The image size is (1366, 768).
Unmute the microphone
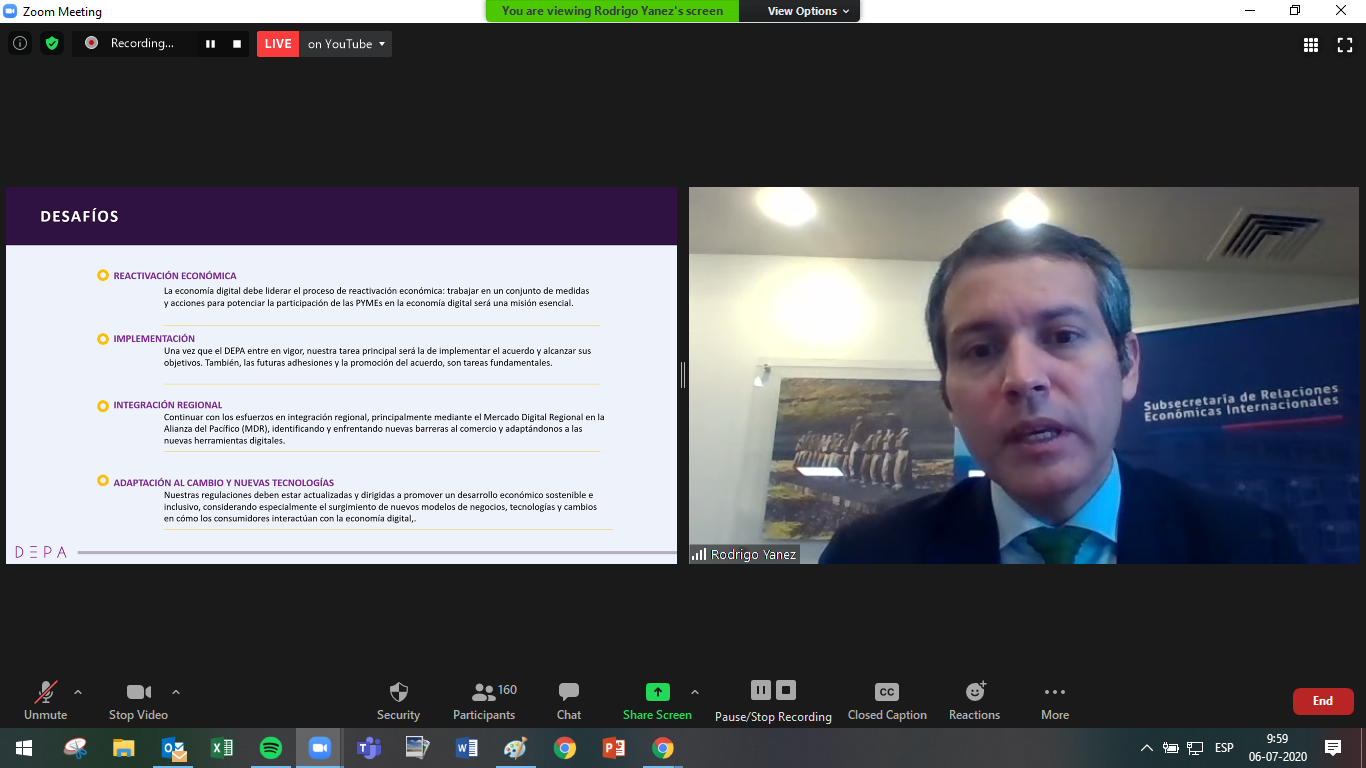tap(45, 700)
